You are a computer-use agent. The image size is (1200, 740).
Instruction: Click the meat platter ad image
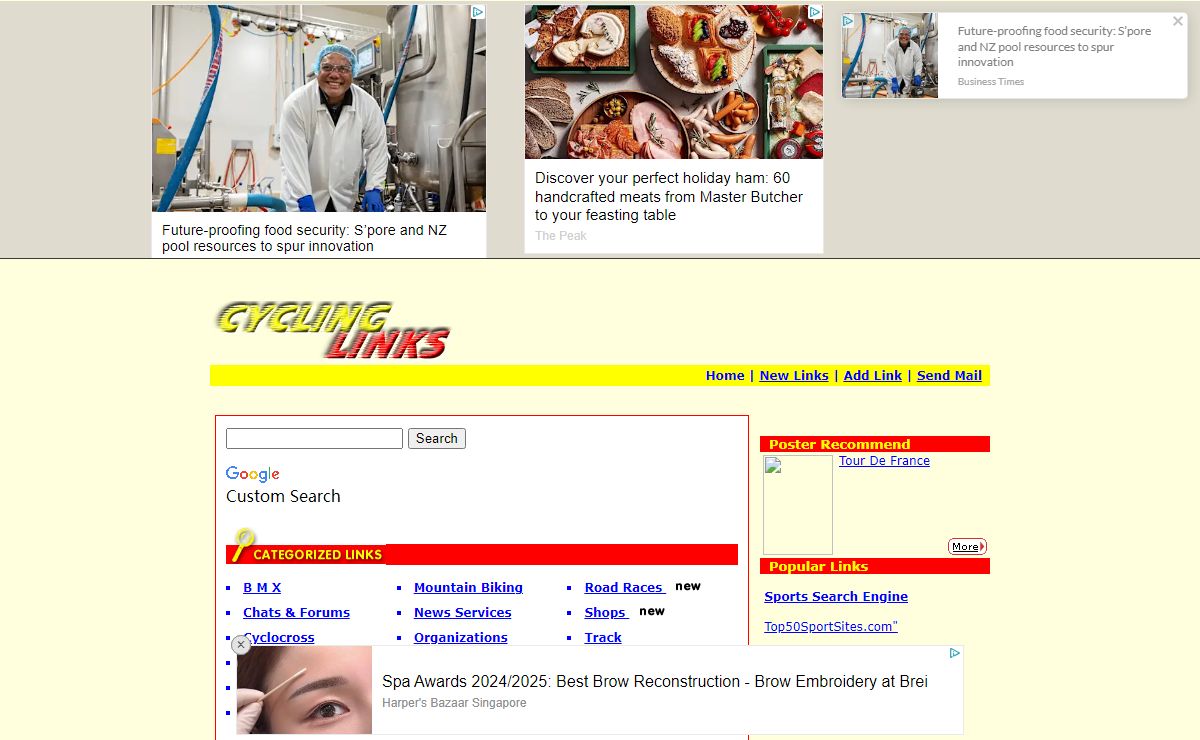[x=674, y=82]
